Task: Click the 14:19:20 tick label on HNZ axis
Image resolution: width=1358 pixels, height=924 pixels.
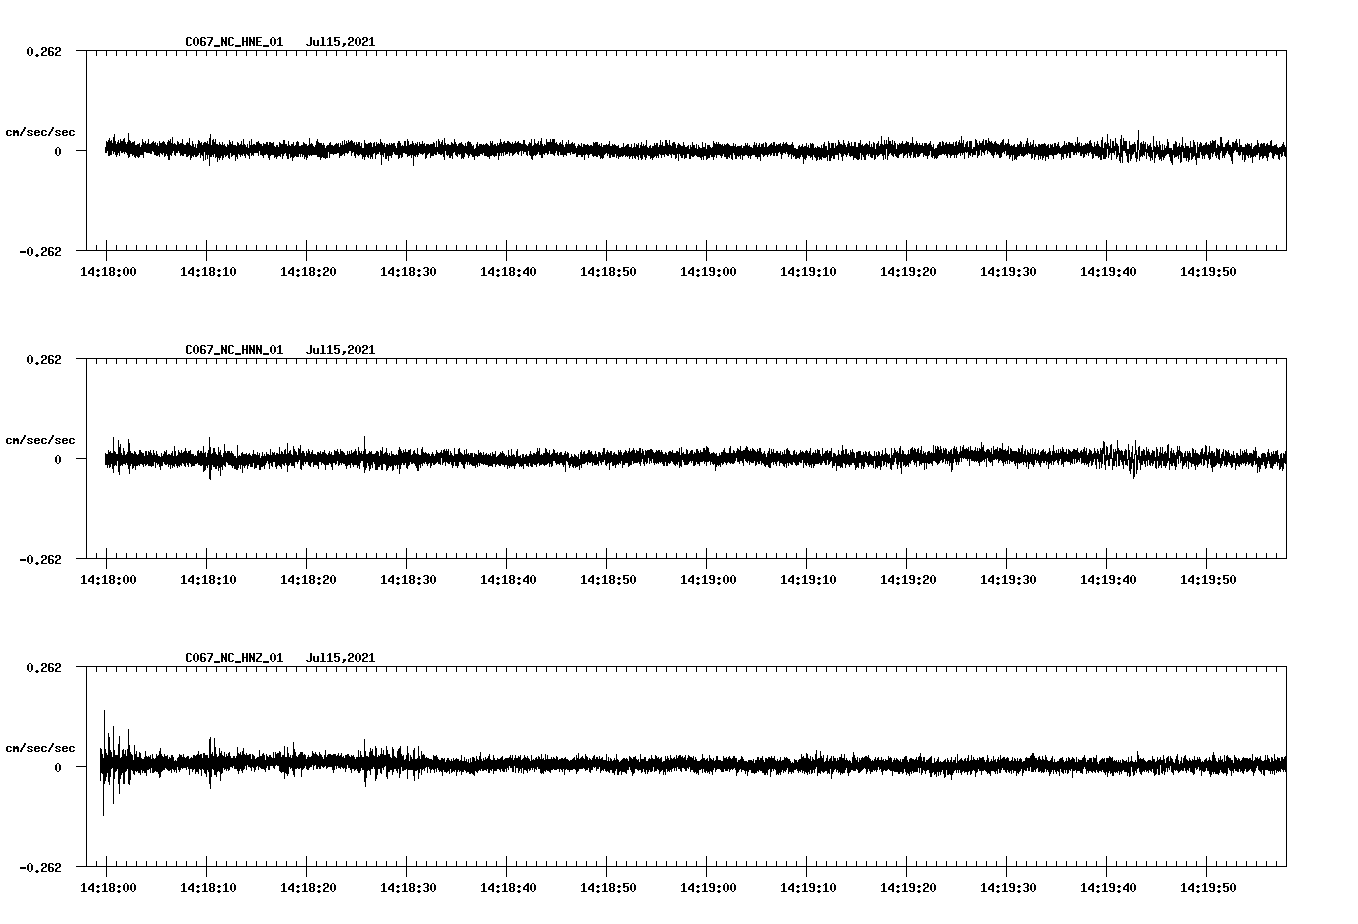Action: [909, 885]
